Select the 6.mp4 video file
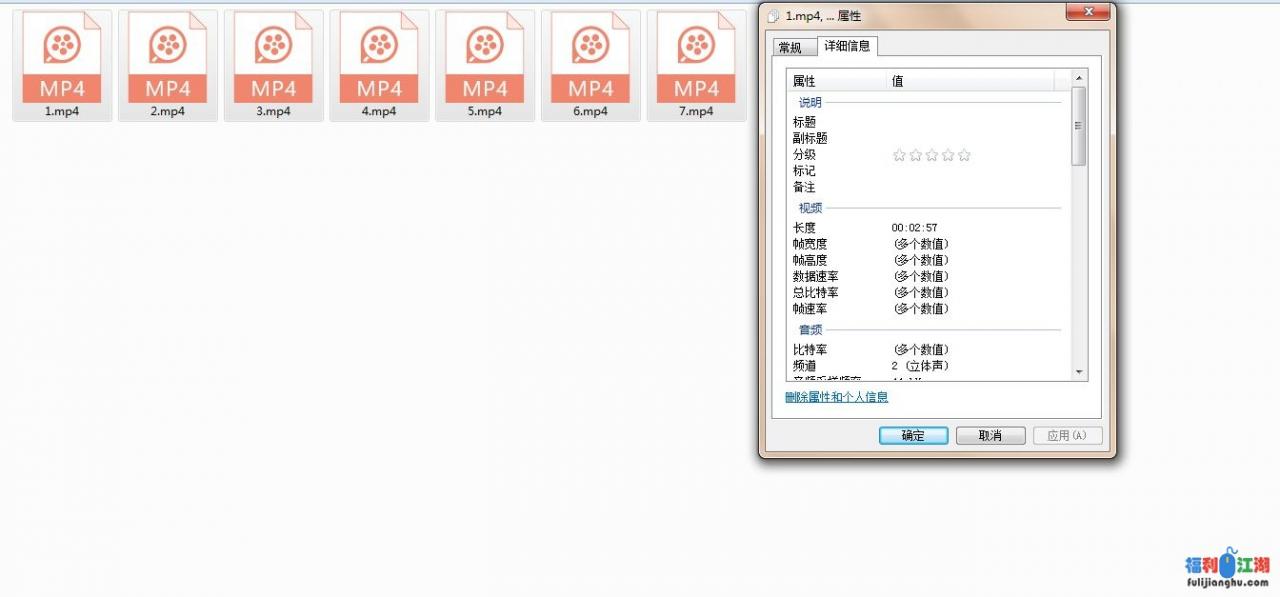This screenshot has width=1280, height=597. [591, 62]
